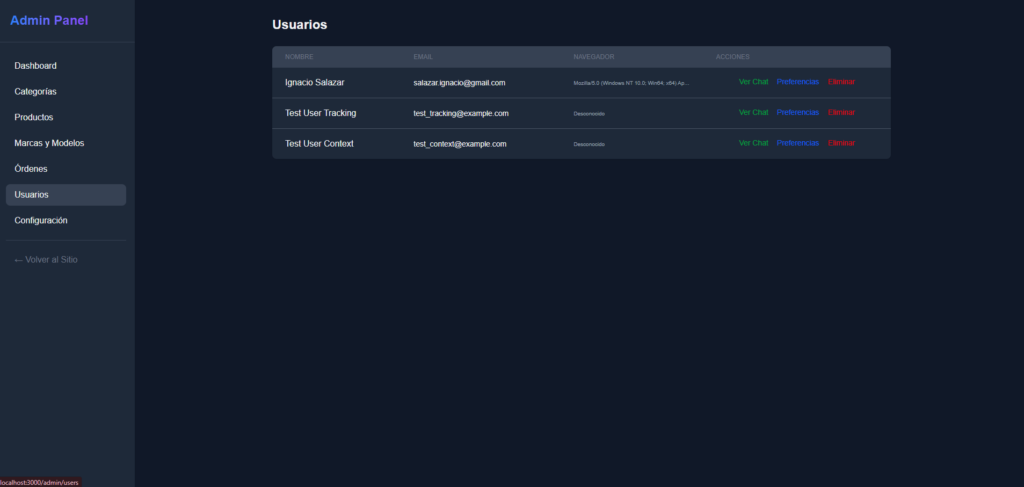The height and width of the screenshot is (487, 1024).
Task: Open Productos from the sidebar
Action: click(x=34, y=117)
